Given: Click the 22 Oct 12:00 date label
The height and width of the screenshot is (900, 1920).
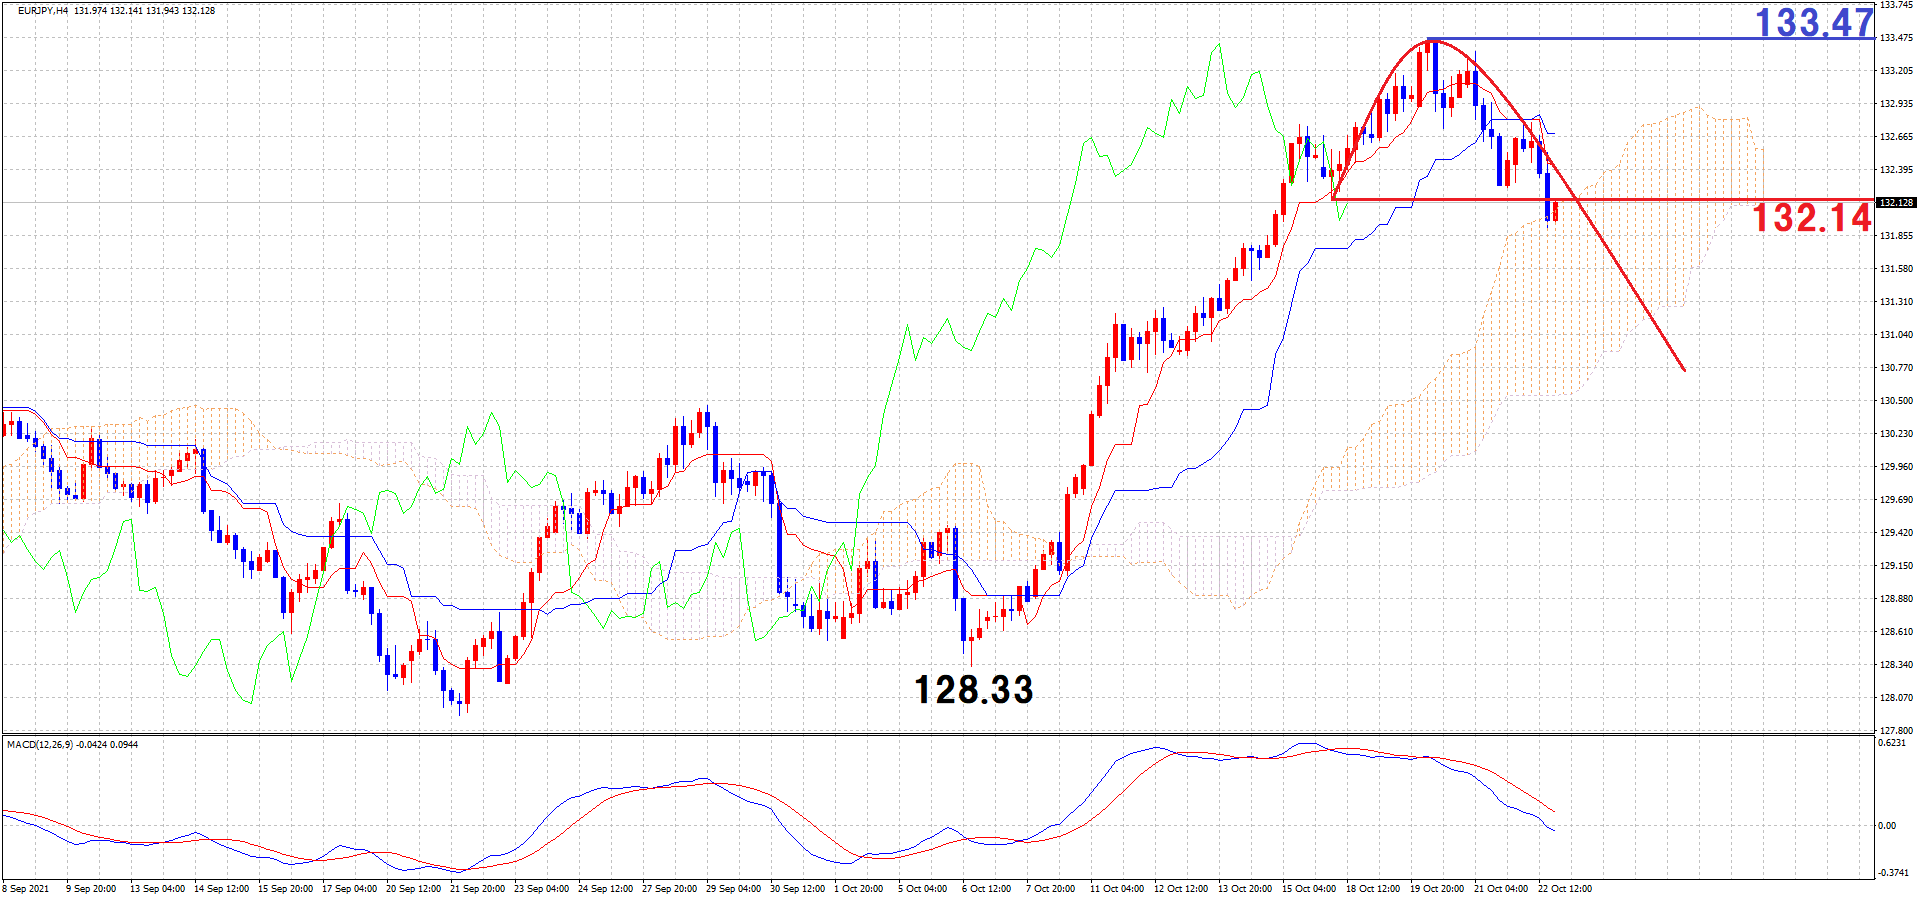Looking at the screenshot, I should [x=1564, y=888].
